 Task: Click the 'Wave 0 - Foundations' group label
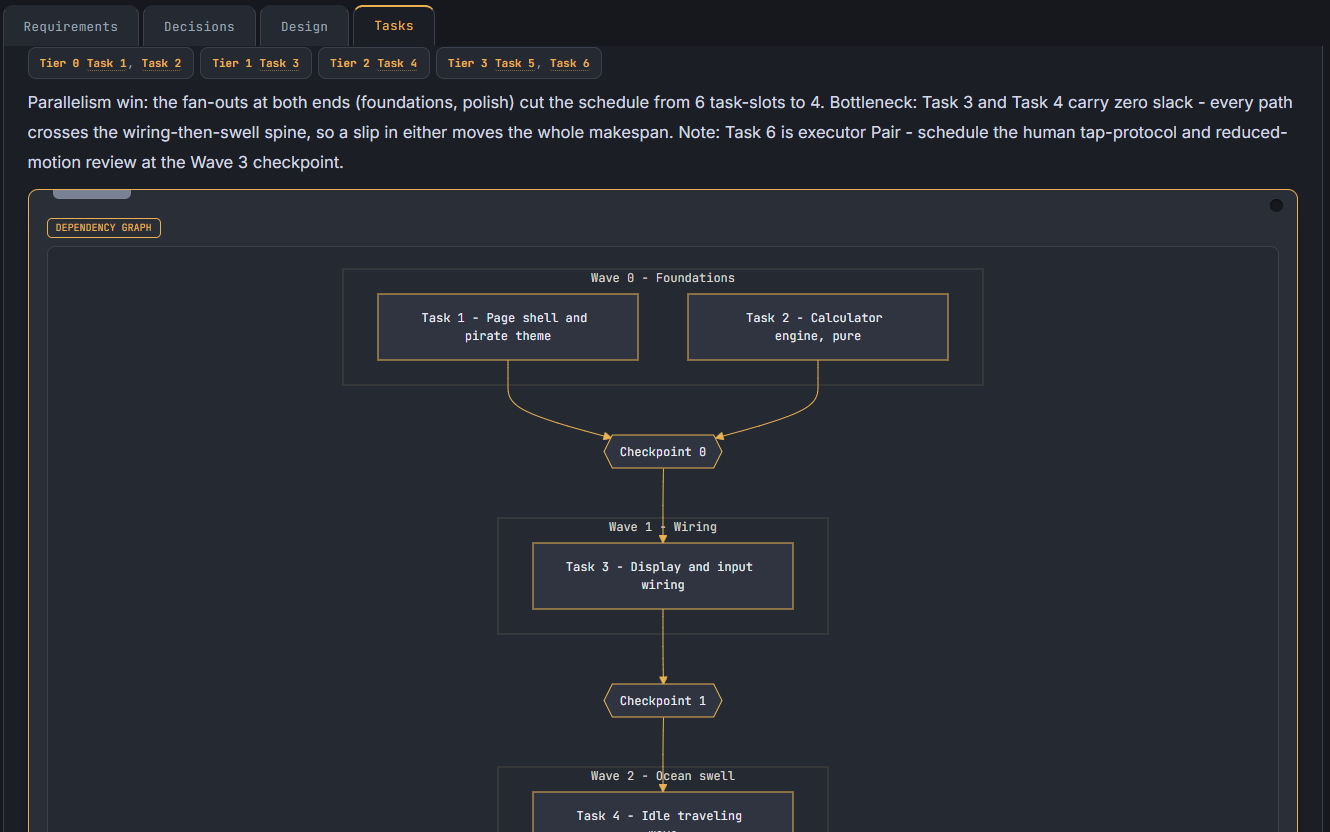coord(663,278)
